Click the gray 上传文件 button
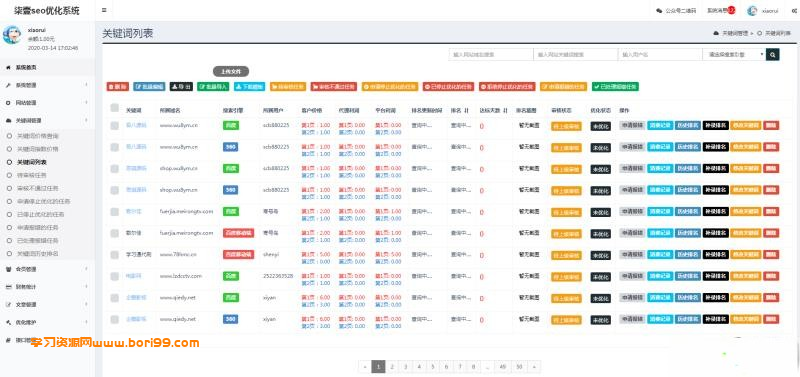800x377 pixels. (x=231, y=72)
